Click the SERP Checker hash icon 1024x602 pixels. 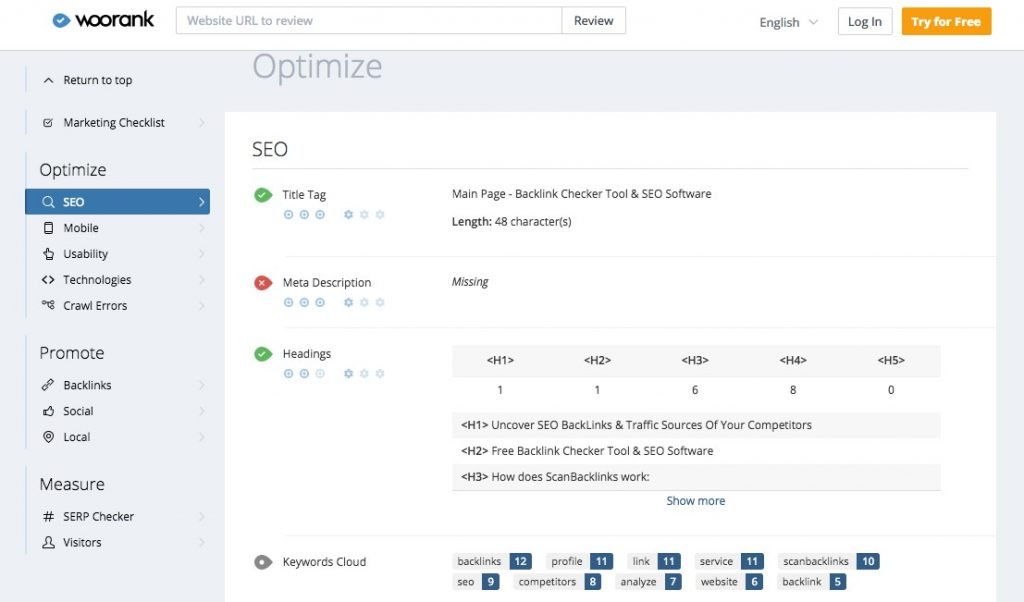coord(48,516)
